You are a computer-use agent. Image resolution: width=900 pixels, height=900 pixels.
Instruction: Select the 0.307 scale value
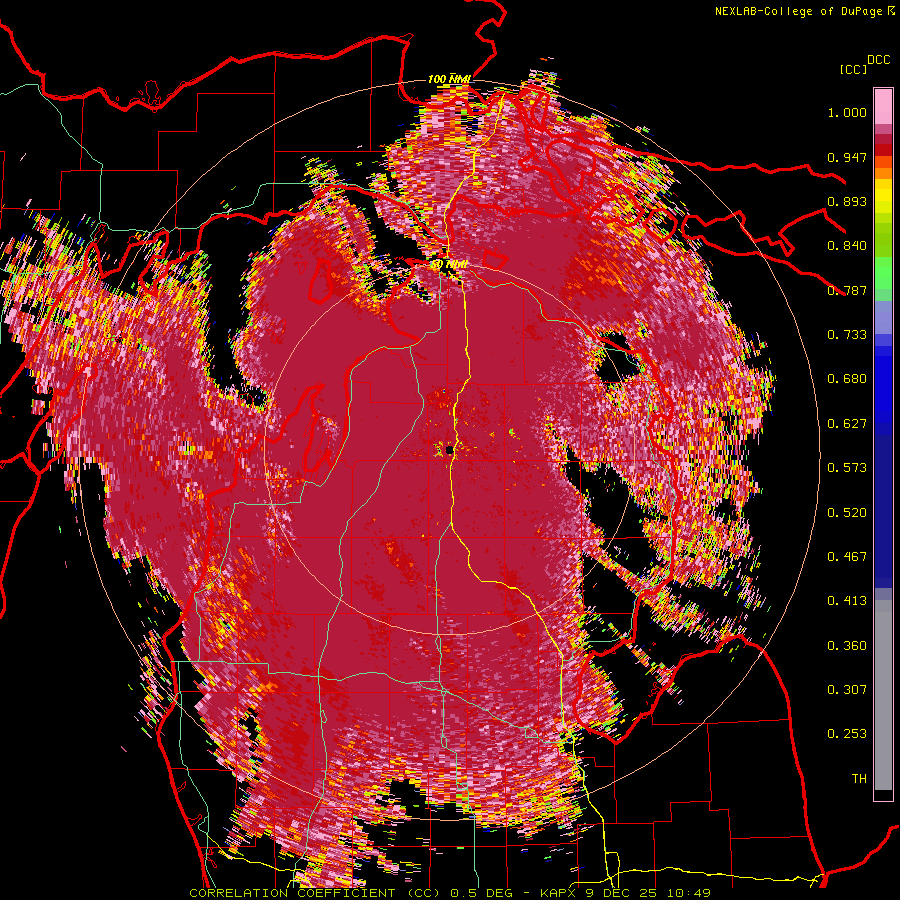point(847,690)
